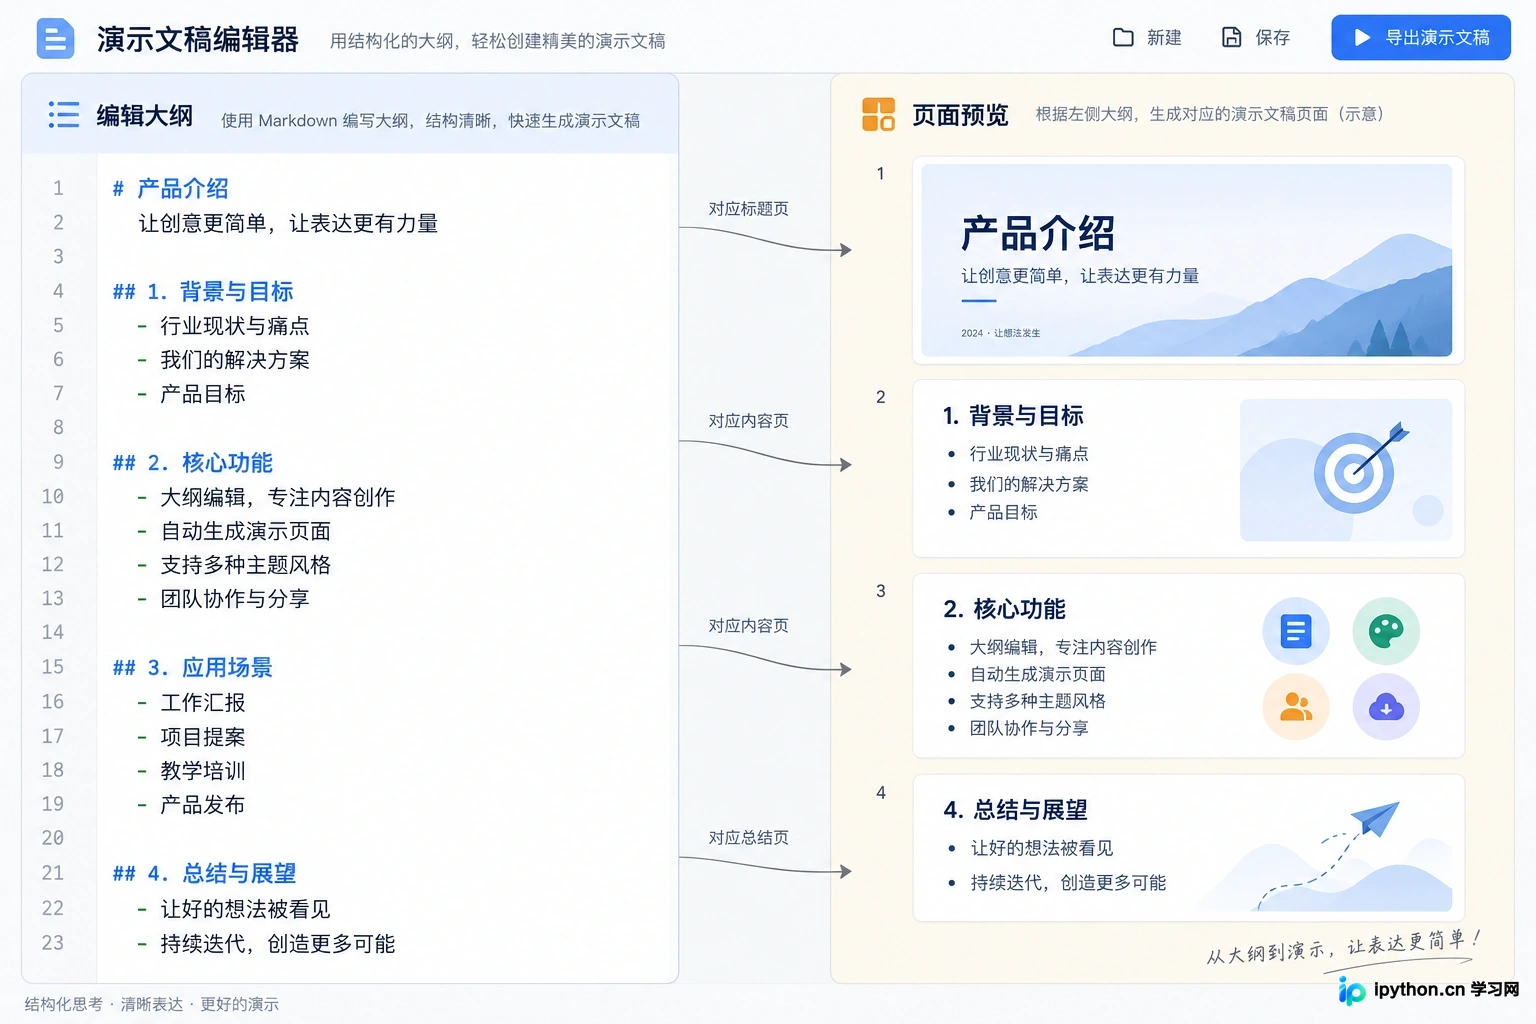This screenshot has height=1024, width=1536.
Task: Click the 编辑大纲 panel title
Action: (x=145, y=116)
